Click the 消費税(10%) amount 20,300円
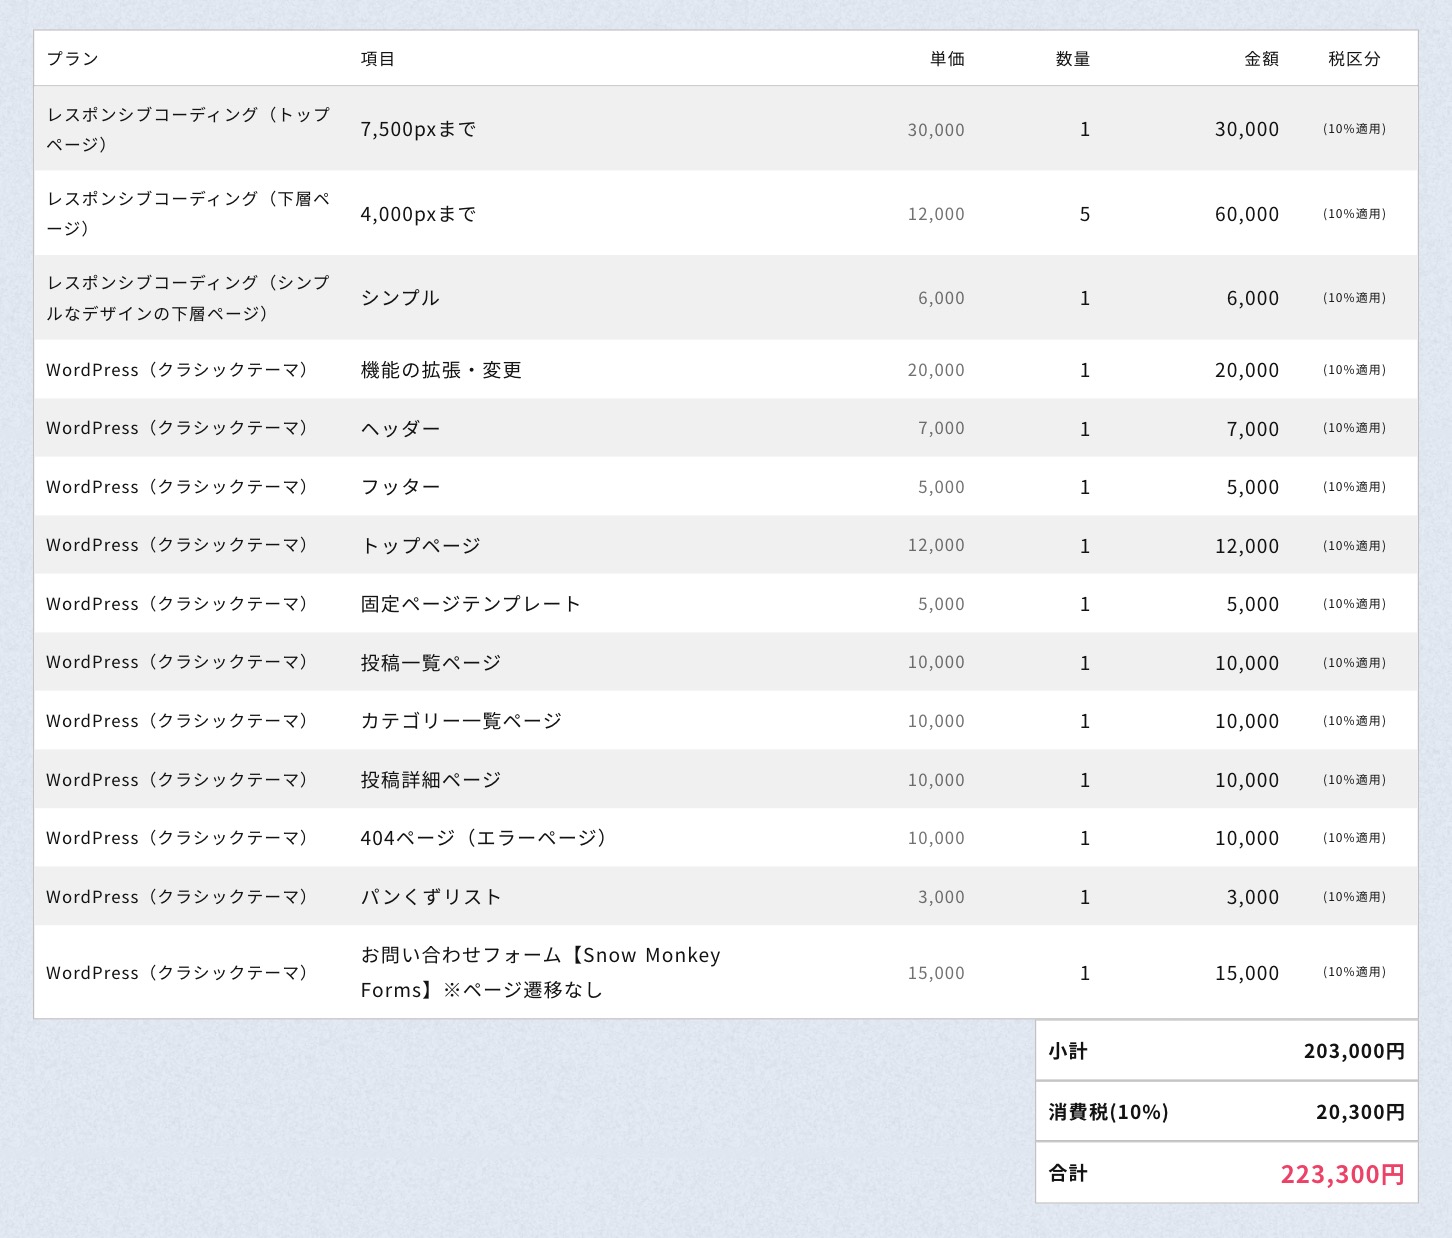Image resolution: width=1452 pixels, height=1238 pixels. pos(1359,1112)
